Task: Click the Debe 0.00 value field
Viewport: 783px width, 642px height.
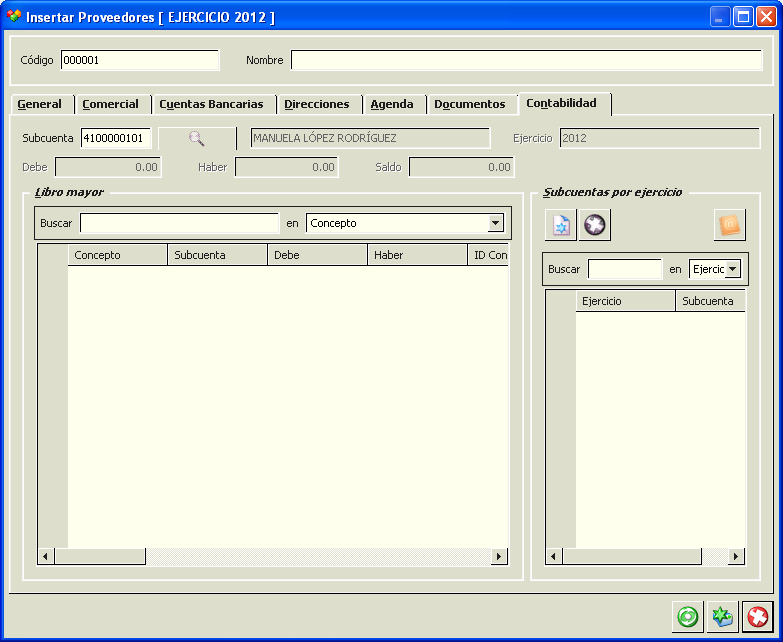Action: coord(108,167)
